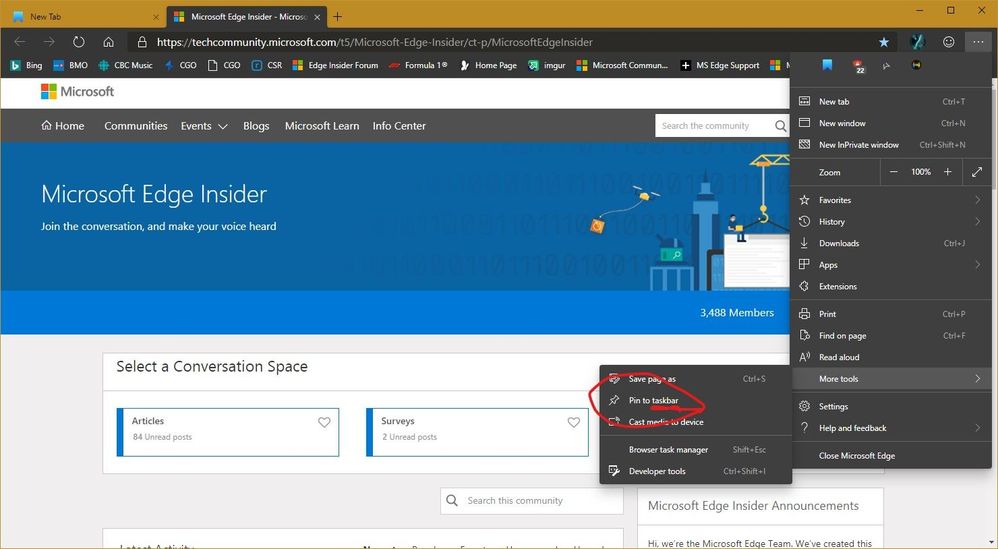Open the imgur bookmark
The height and width of the screenshot is (549, 998).
[x=547, y=65]
